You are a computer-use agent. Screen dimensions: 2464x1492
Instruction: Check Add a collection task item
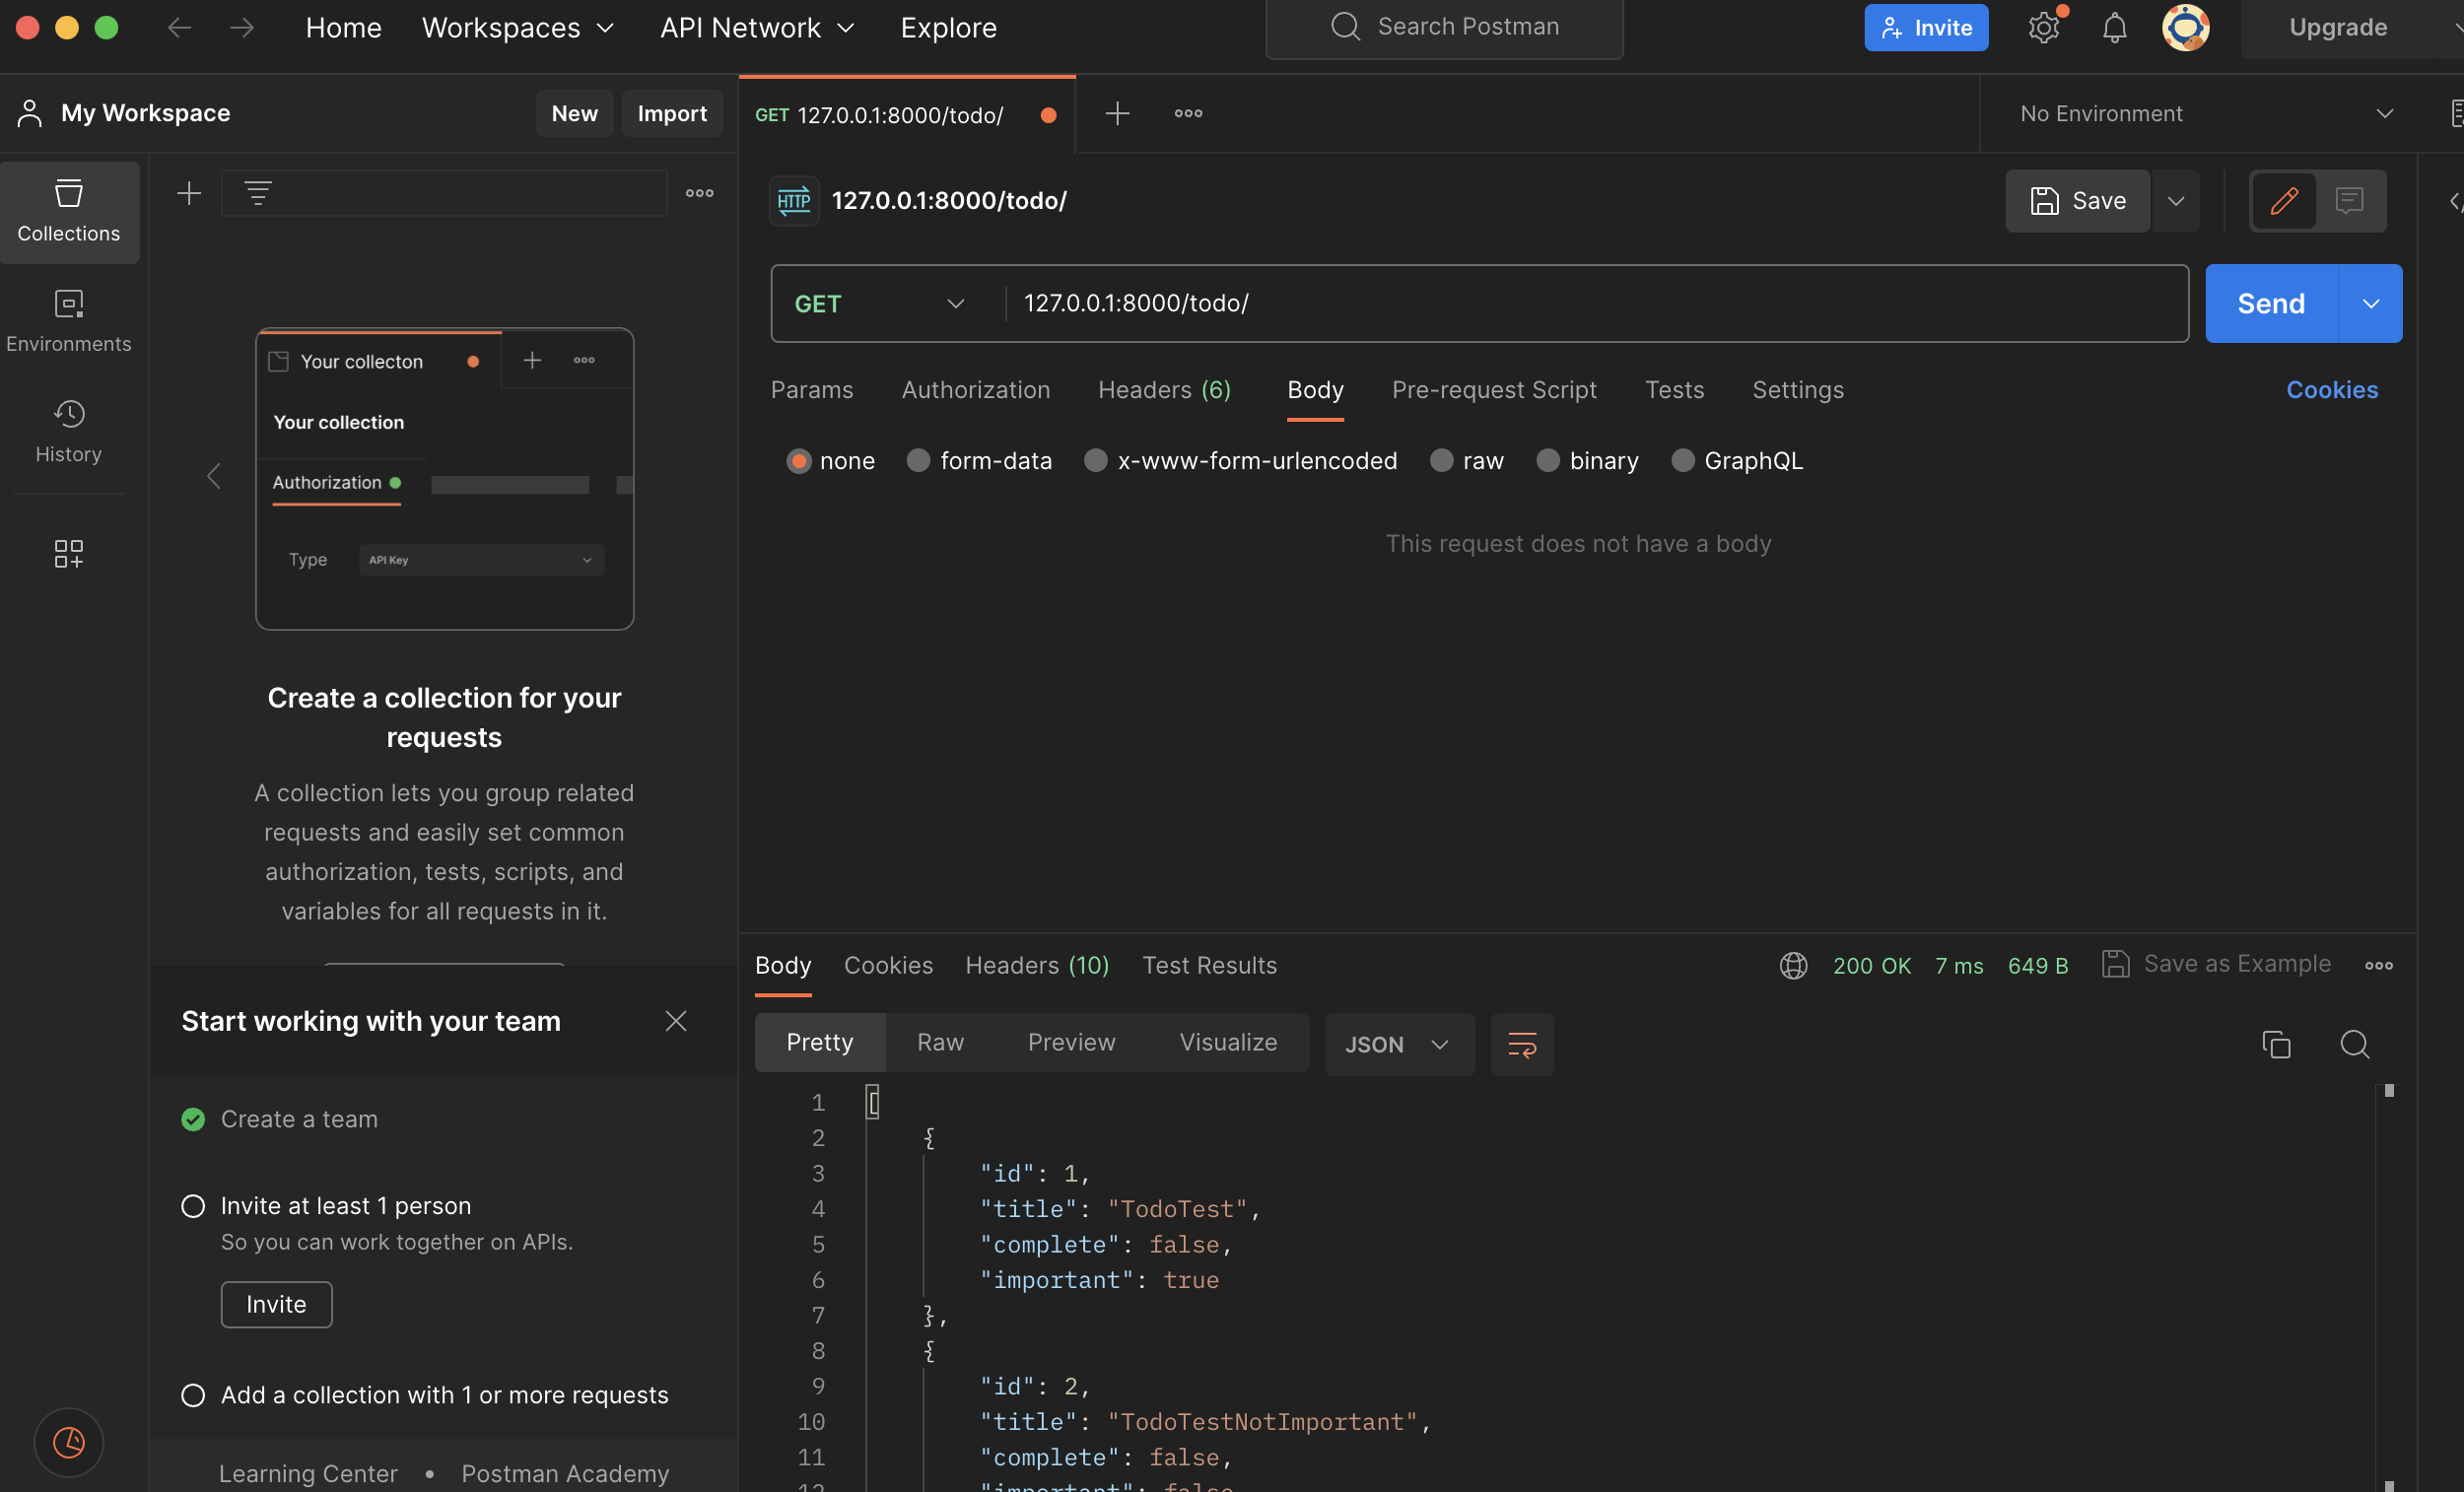193,1395
